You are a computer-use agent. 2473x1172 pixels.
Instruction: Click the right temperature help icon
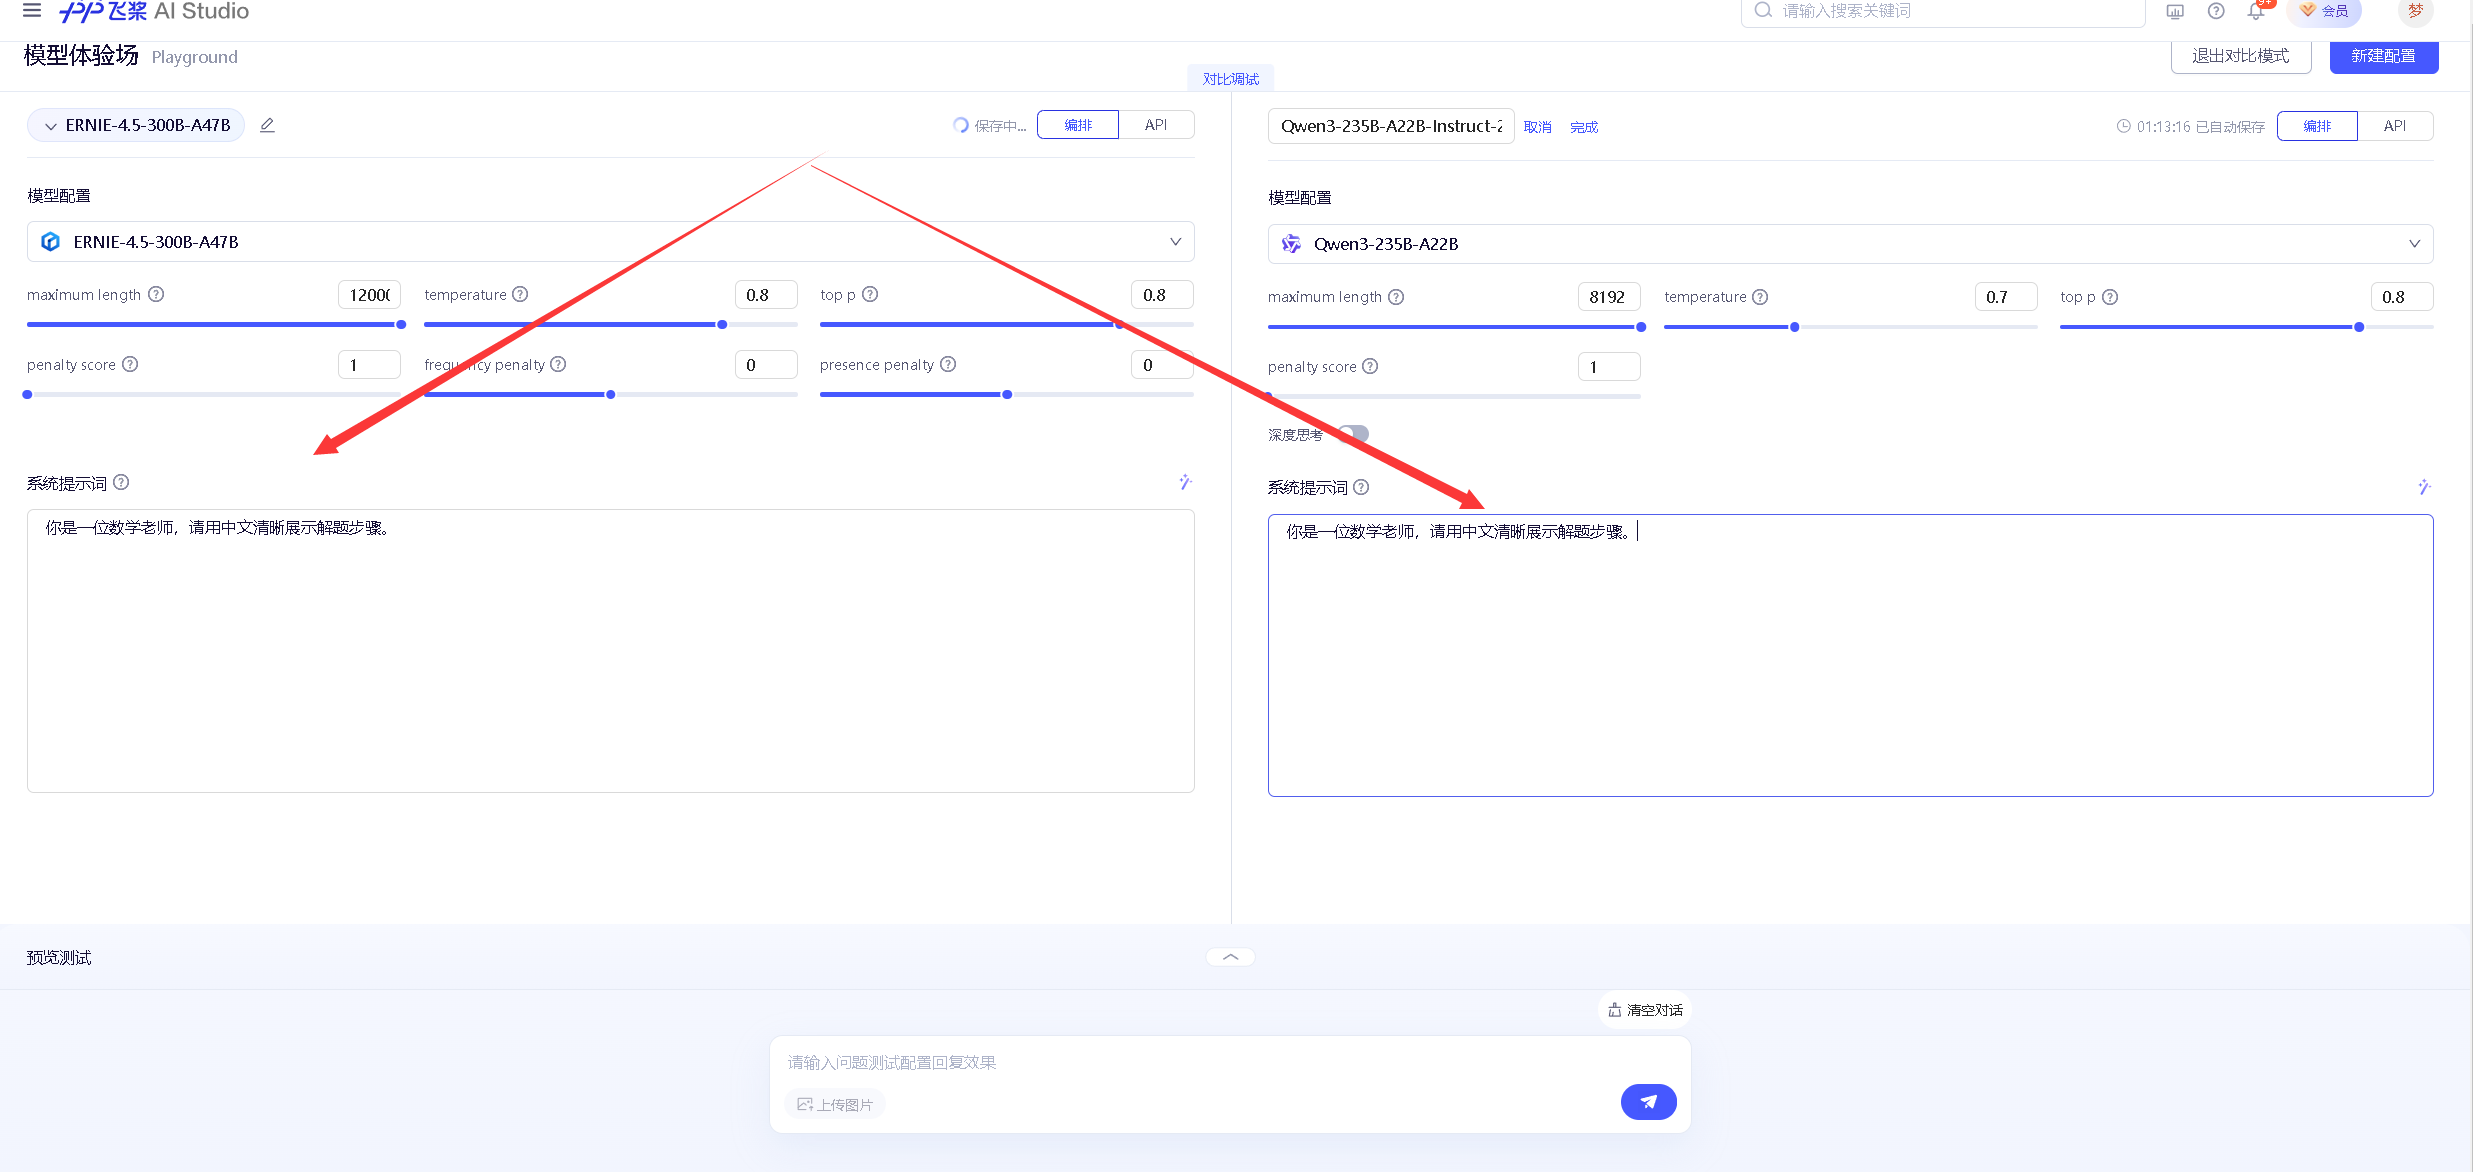pyautogui.click(x=1760, y=297)
